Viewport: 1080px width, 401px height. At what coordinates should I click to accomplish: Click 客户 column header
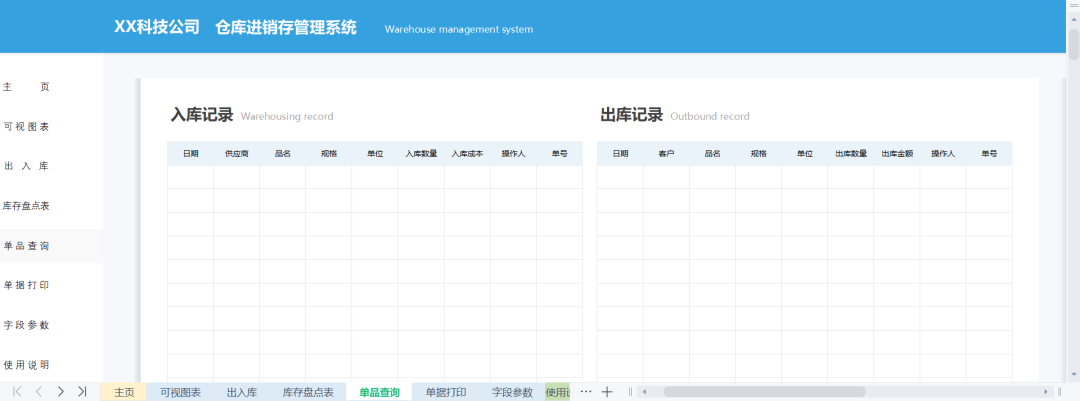tap(666, 154)
